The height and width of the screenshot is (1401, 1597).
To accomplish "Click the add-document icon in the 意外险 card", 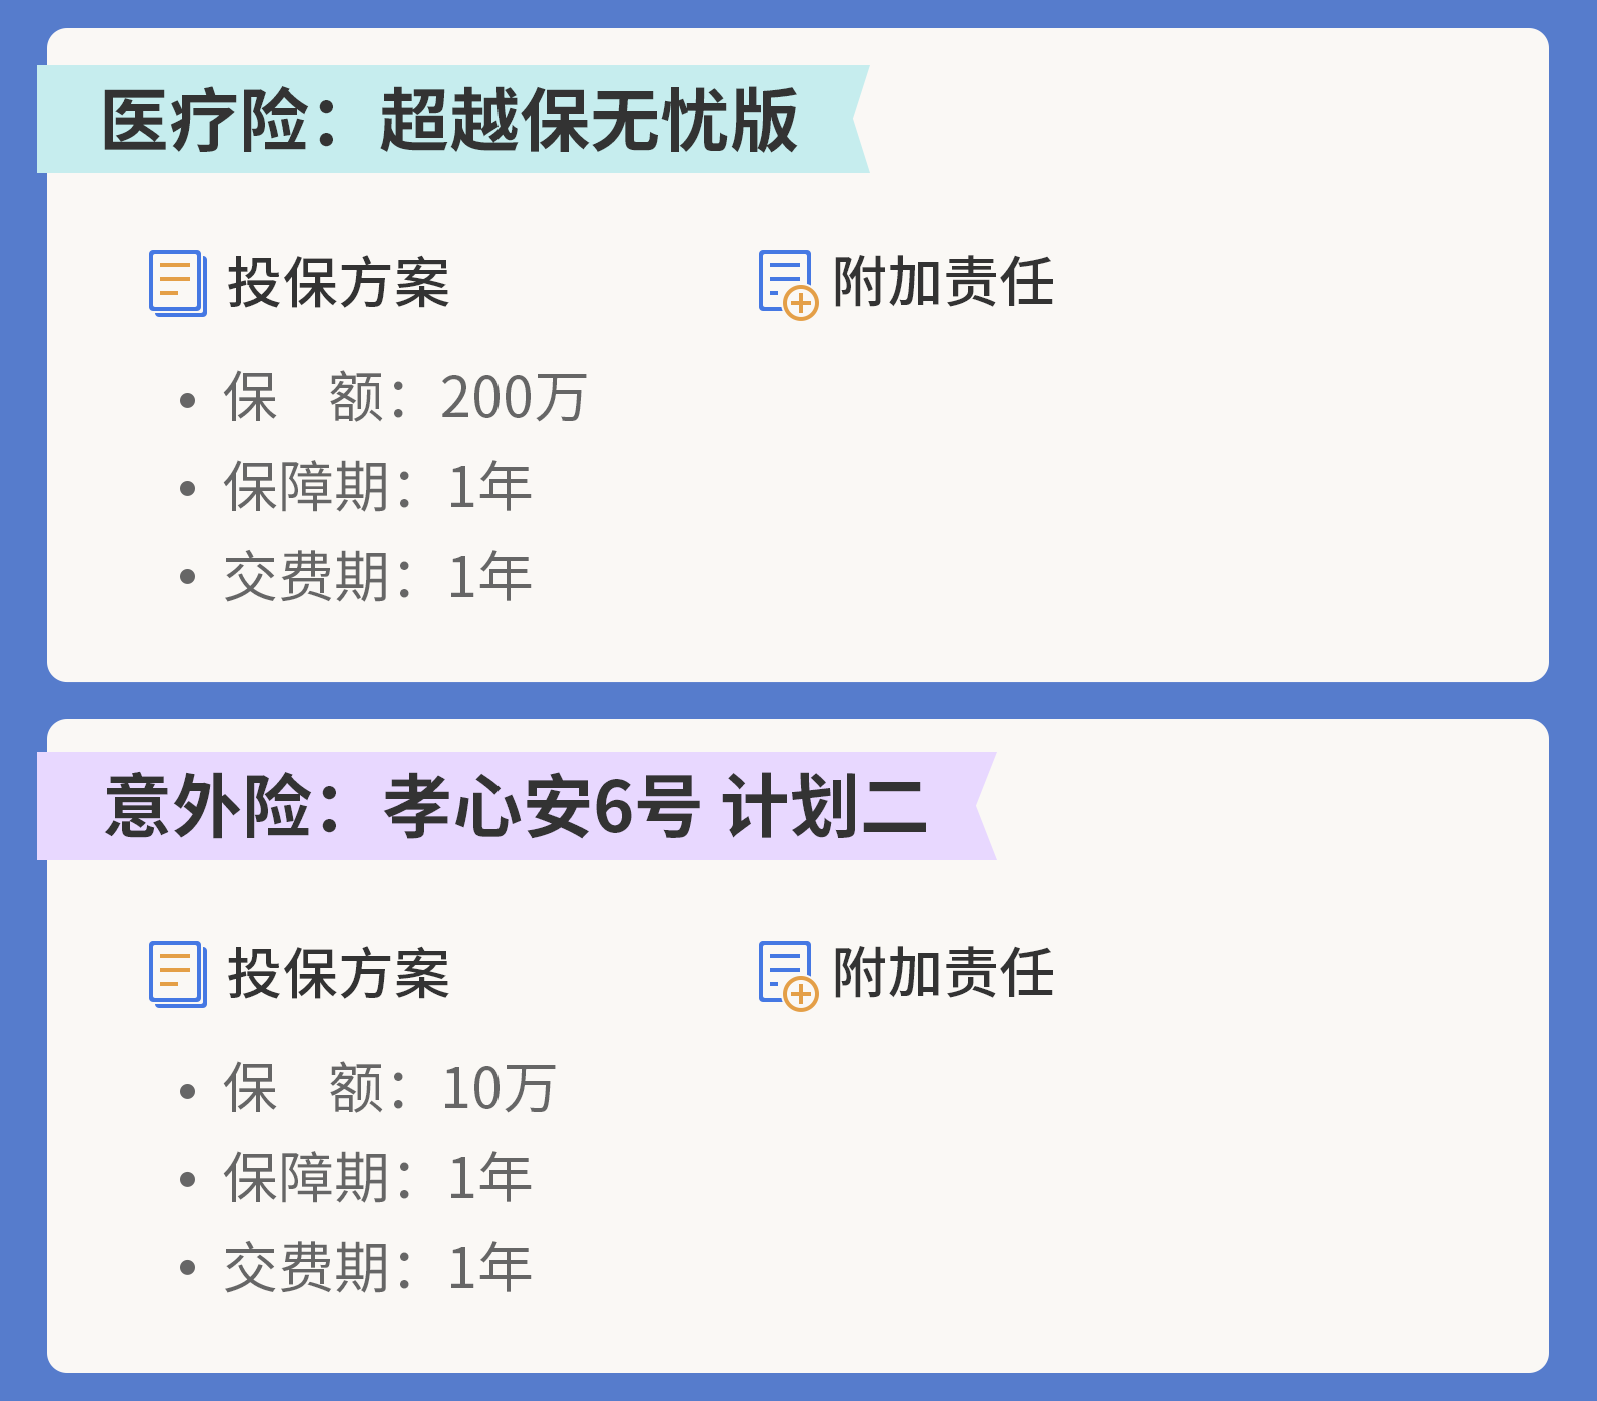I will tap(788, 975).
